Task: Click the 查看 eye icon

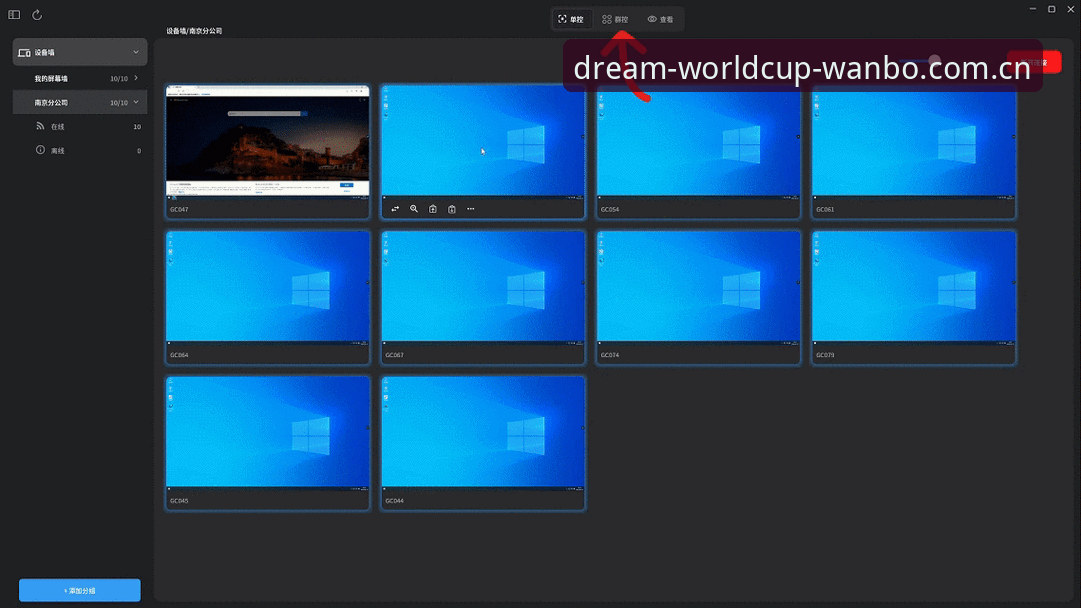Action: 651,19
